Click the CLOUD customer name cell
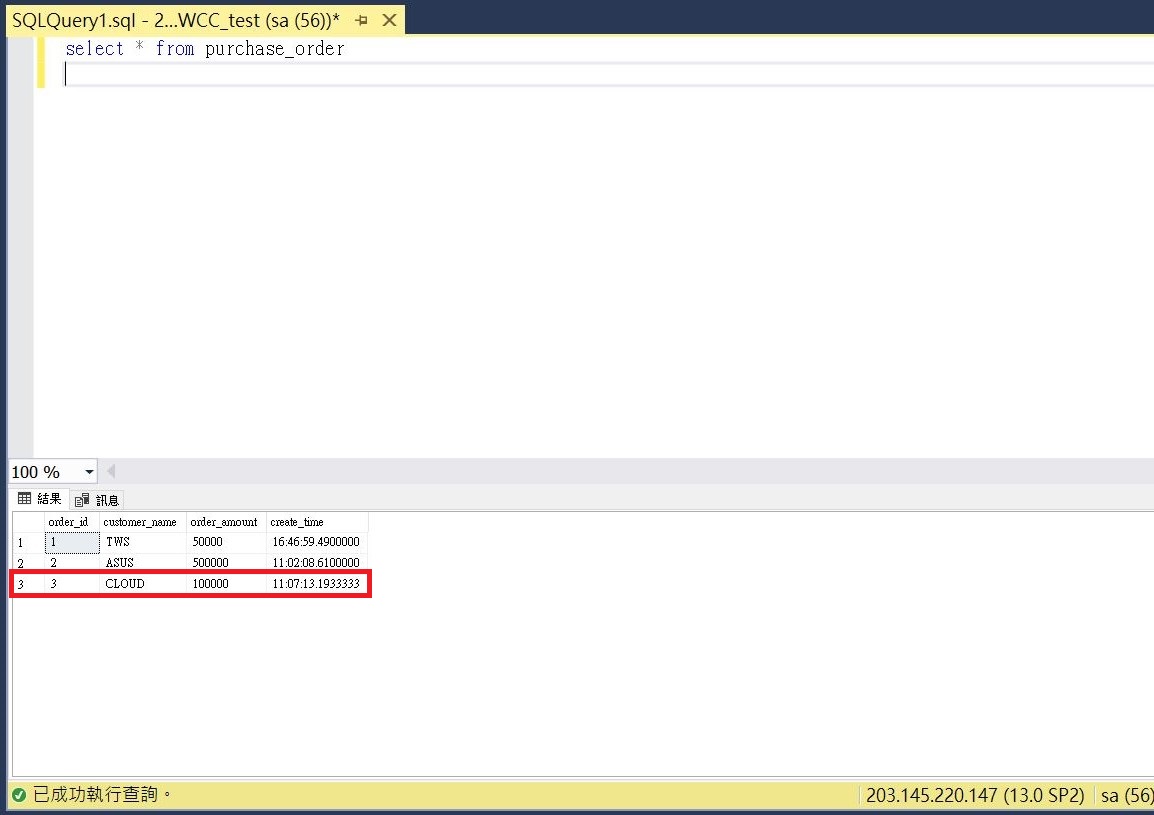 (143, 584)
